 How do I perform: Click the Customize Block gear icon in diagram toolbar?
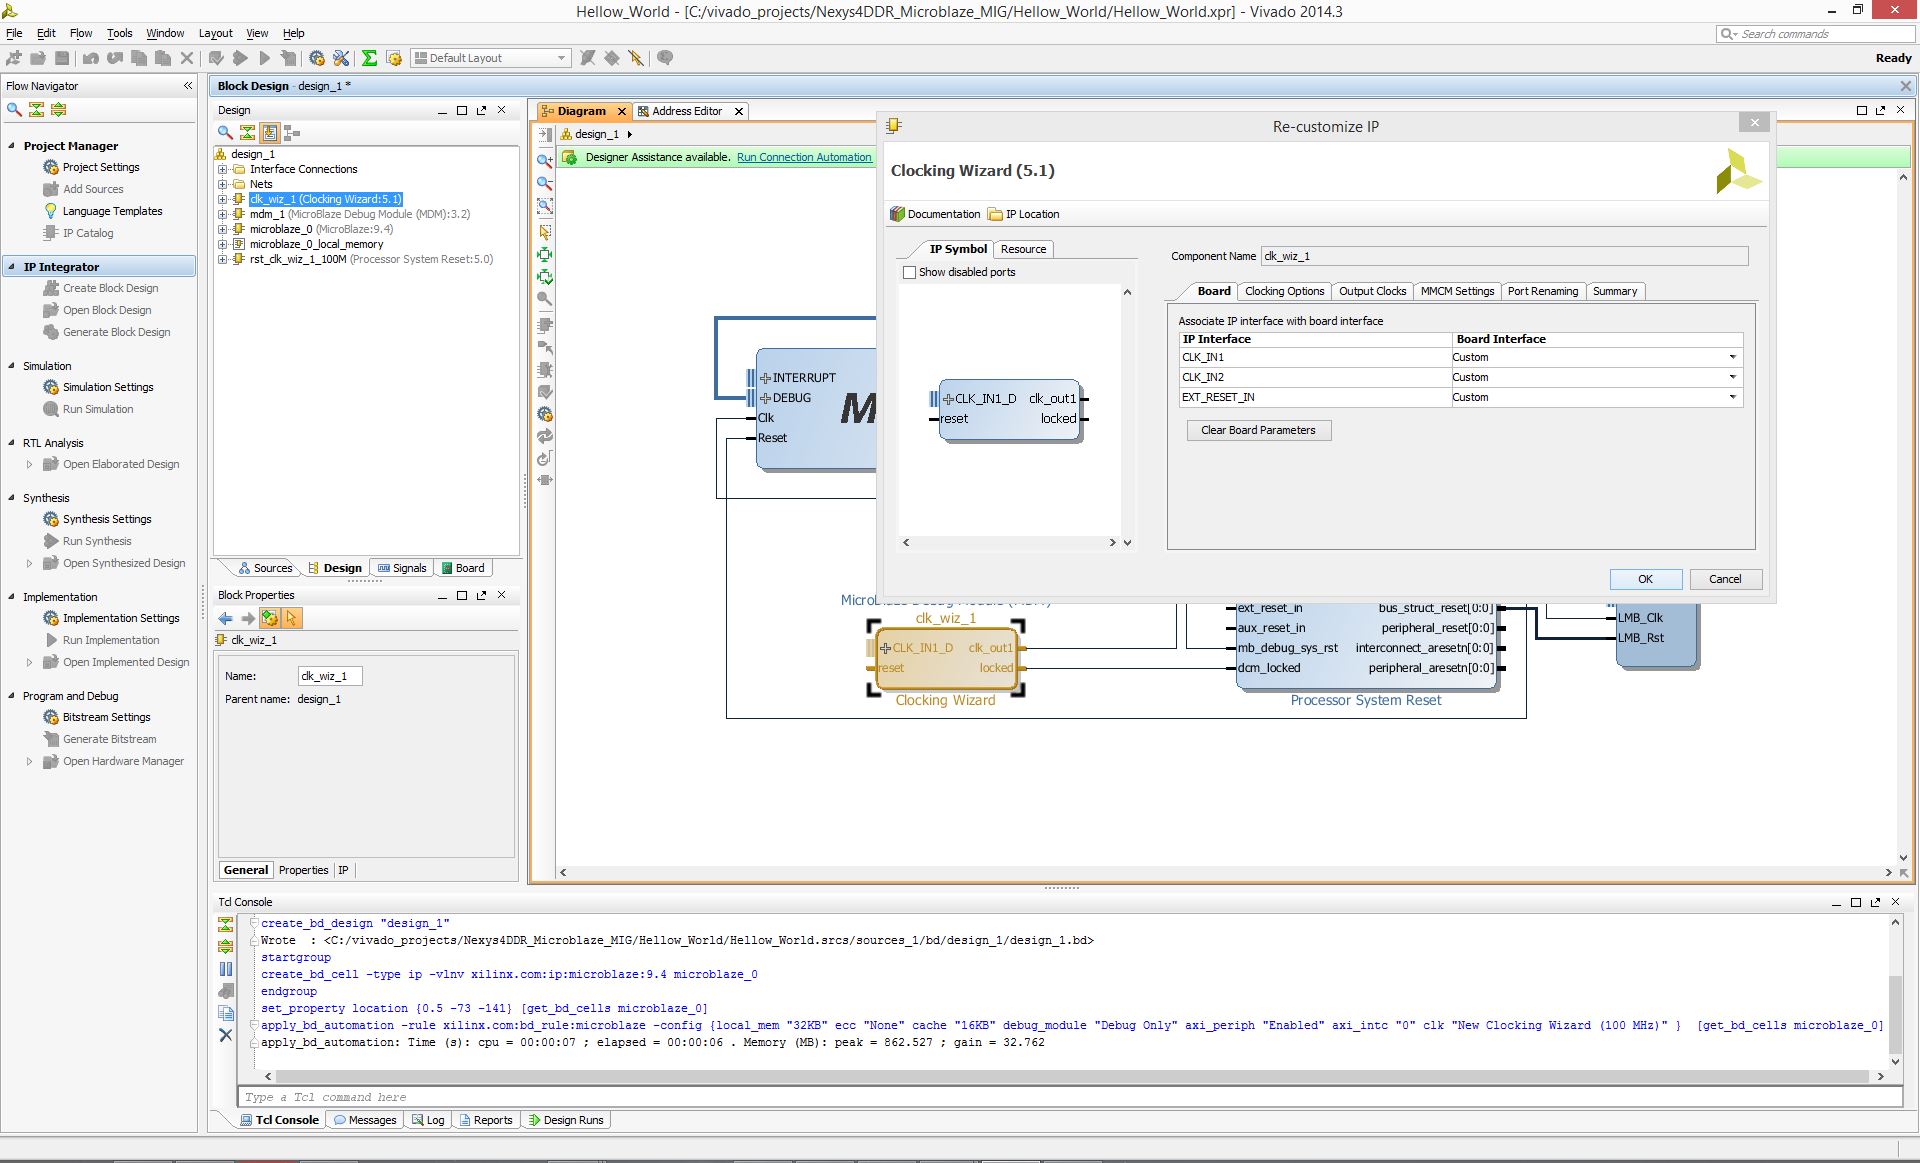point(545,414)
